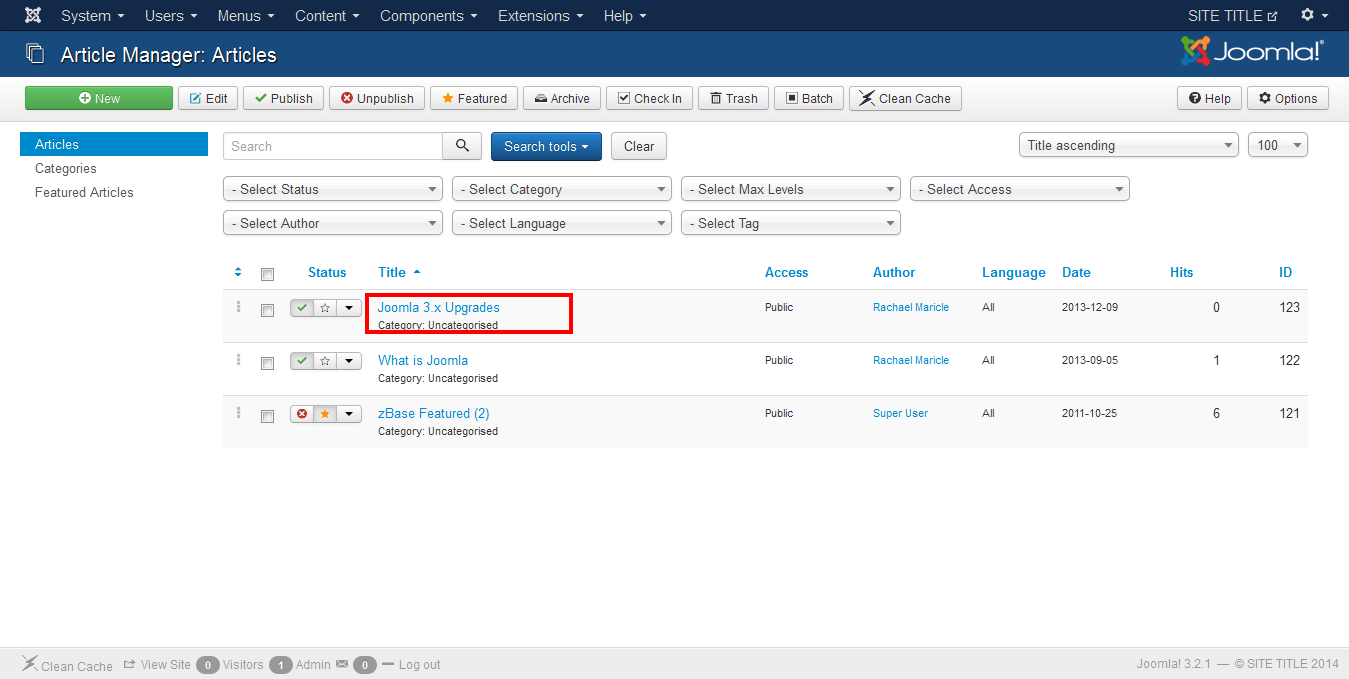Open the Users menu
This screenshot has width=1349, height=679.
point(171,16)
